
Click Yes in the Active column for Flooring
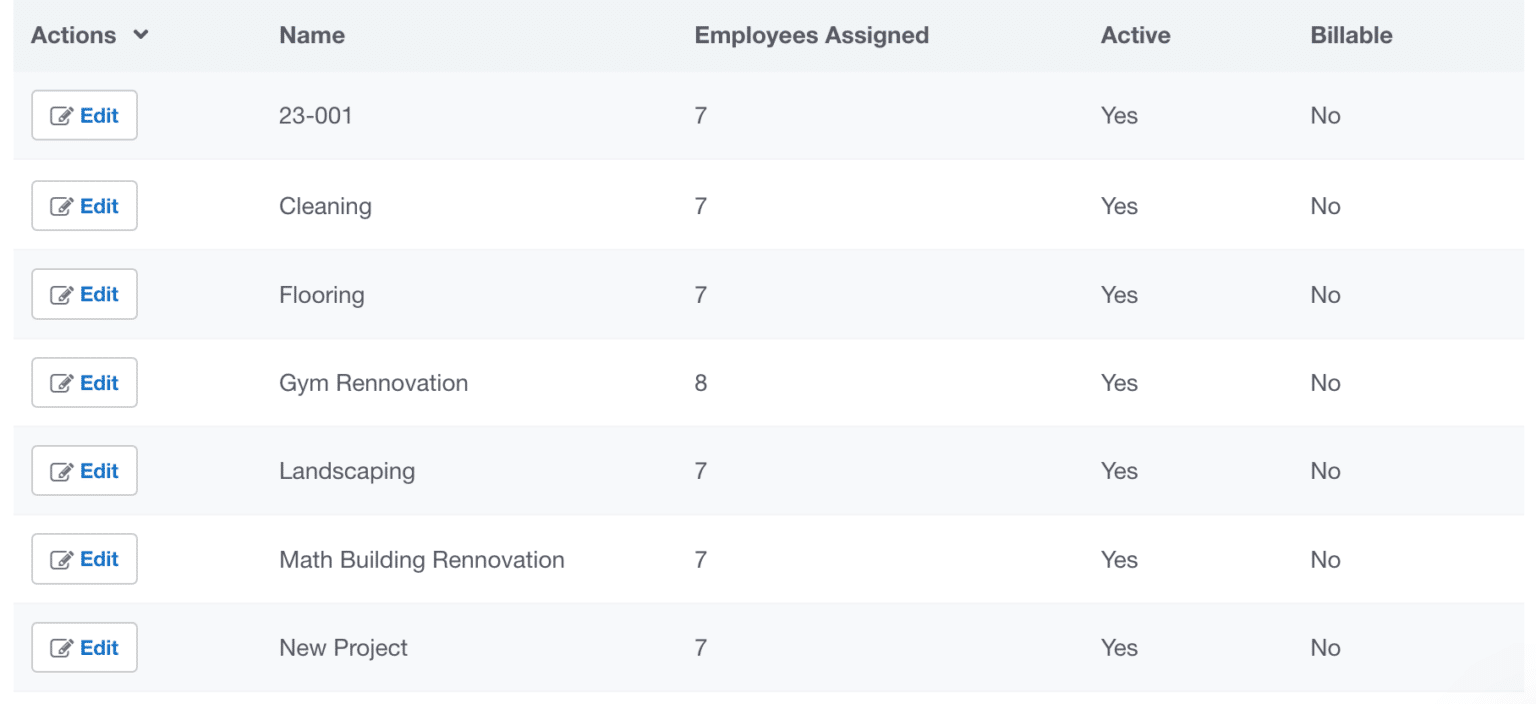(x=1118, y=294)
